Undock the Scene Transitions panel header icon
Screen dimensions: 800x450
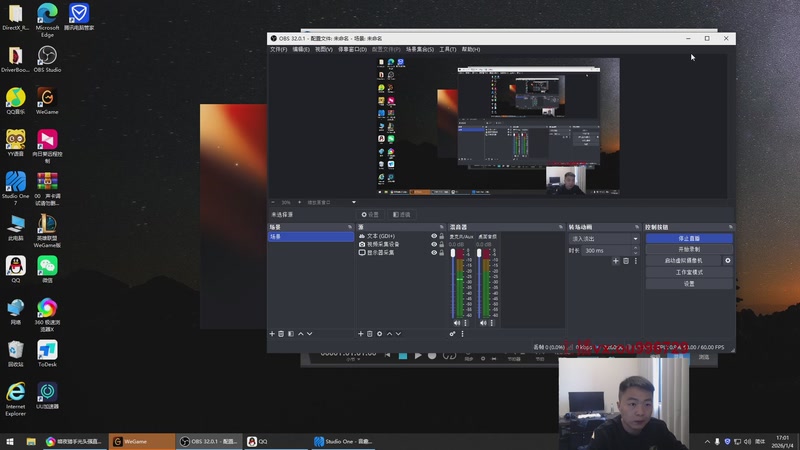637,227
